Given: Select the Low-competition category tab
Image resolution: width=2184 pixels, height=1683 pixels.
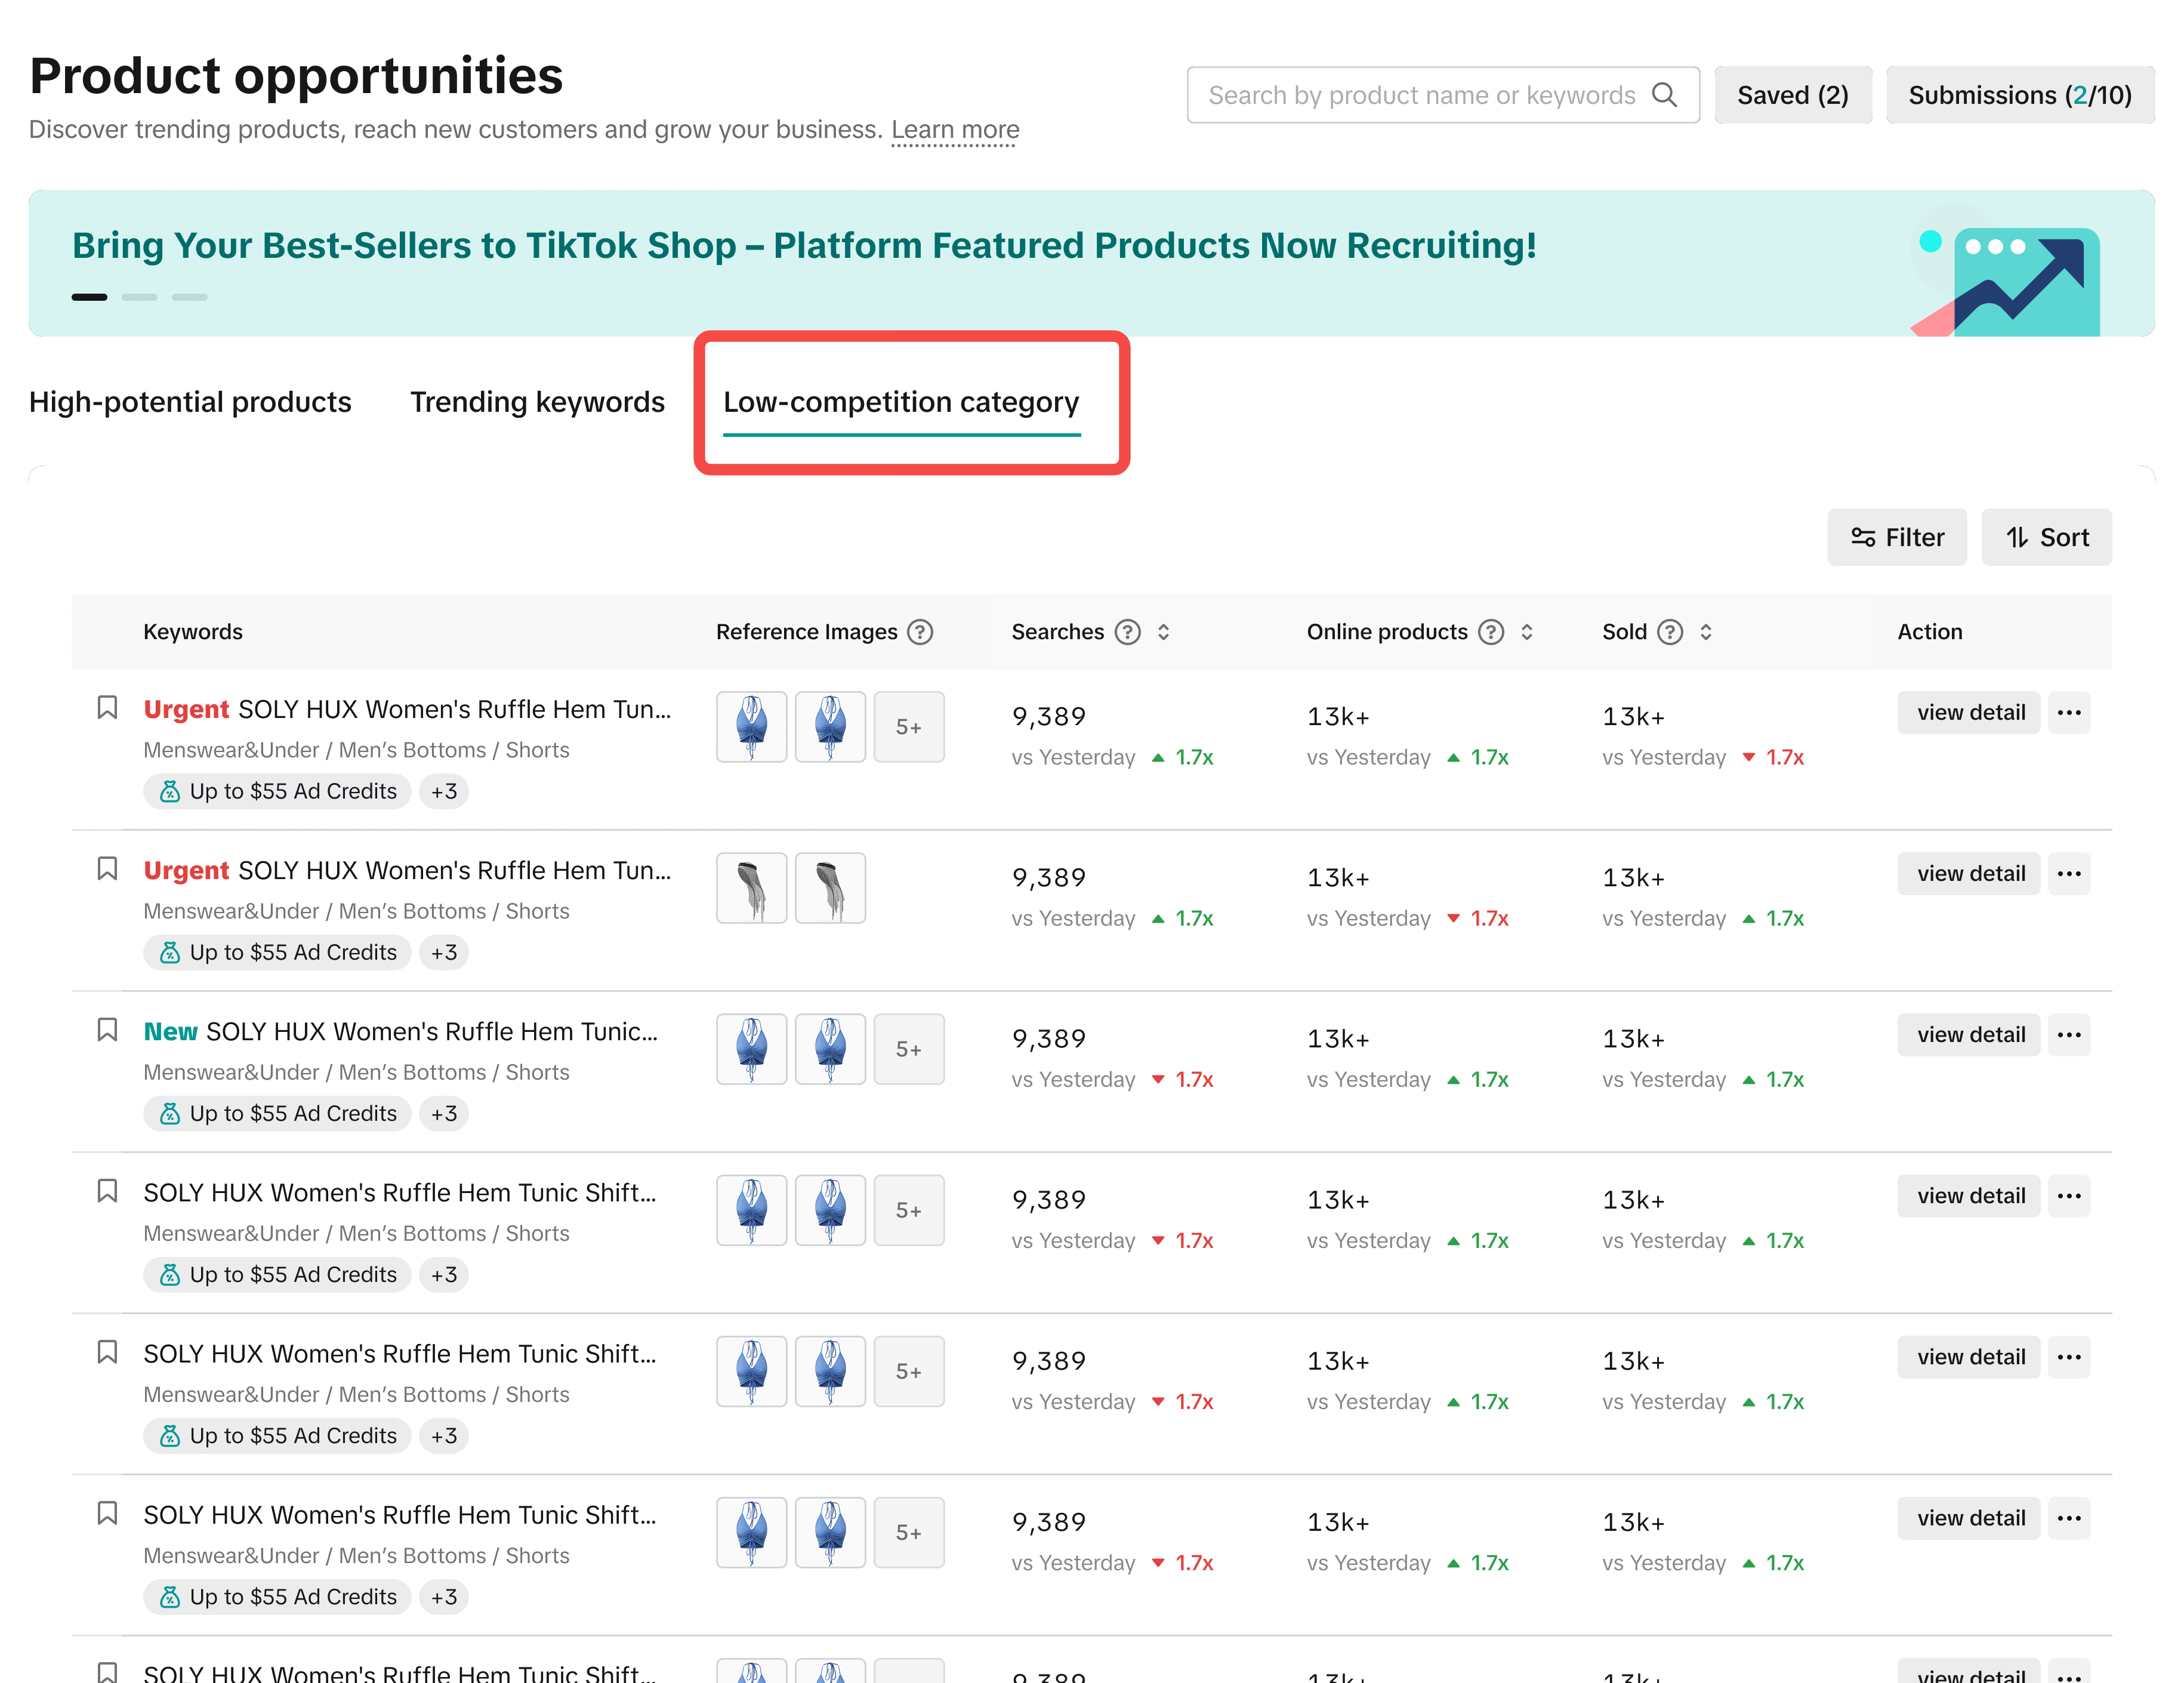Looking at the screenshot, I should 901,402.
